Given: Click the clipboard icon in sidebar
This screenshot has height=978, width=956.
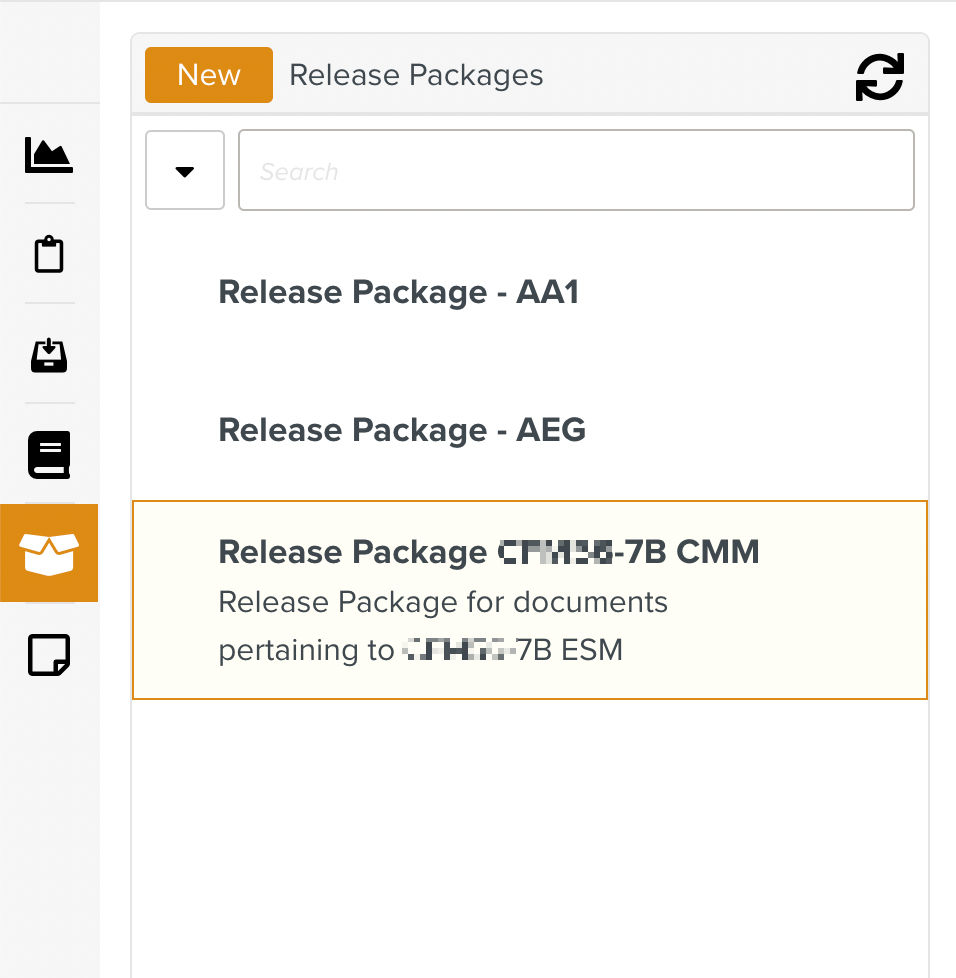Looking at the screenshot, I should (x=49, y=255).
